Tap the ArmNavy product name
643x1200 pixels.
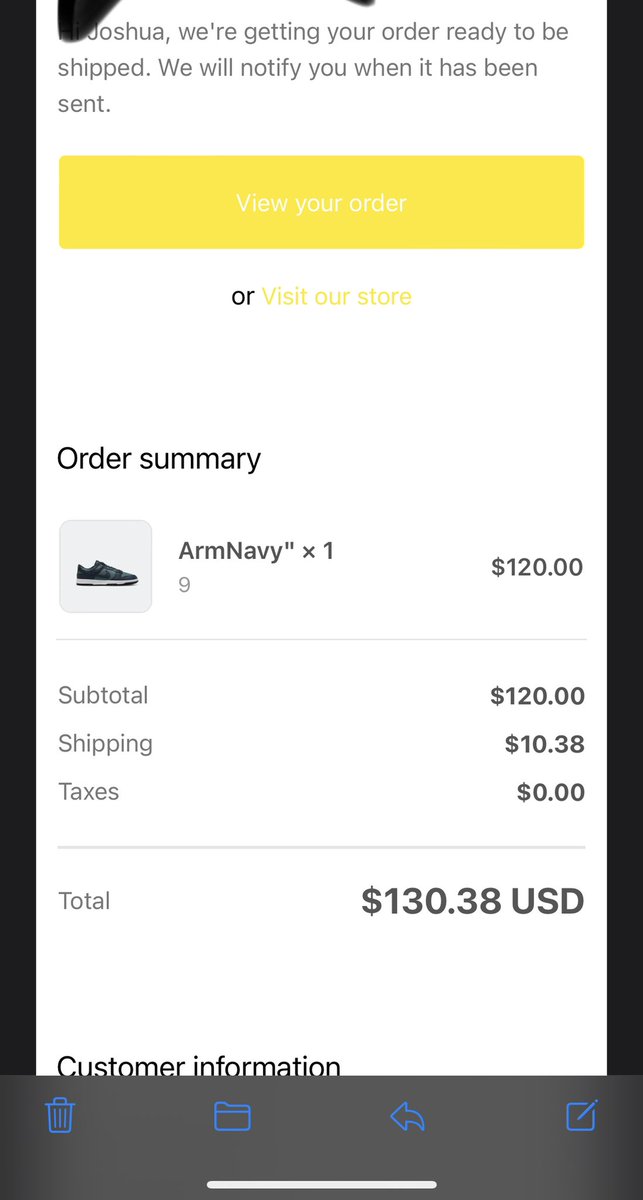pos(256,550)
